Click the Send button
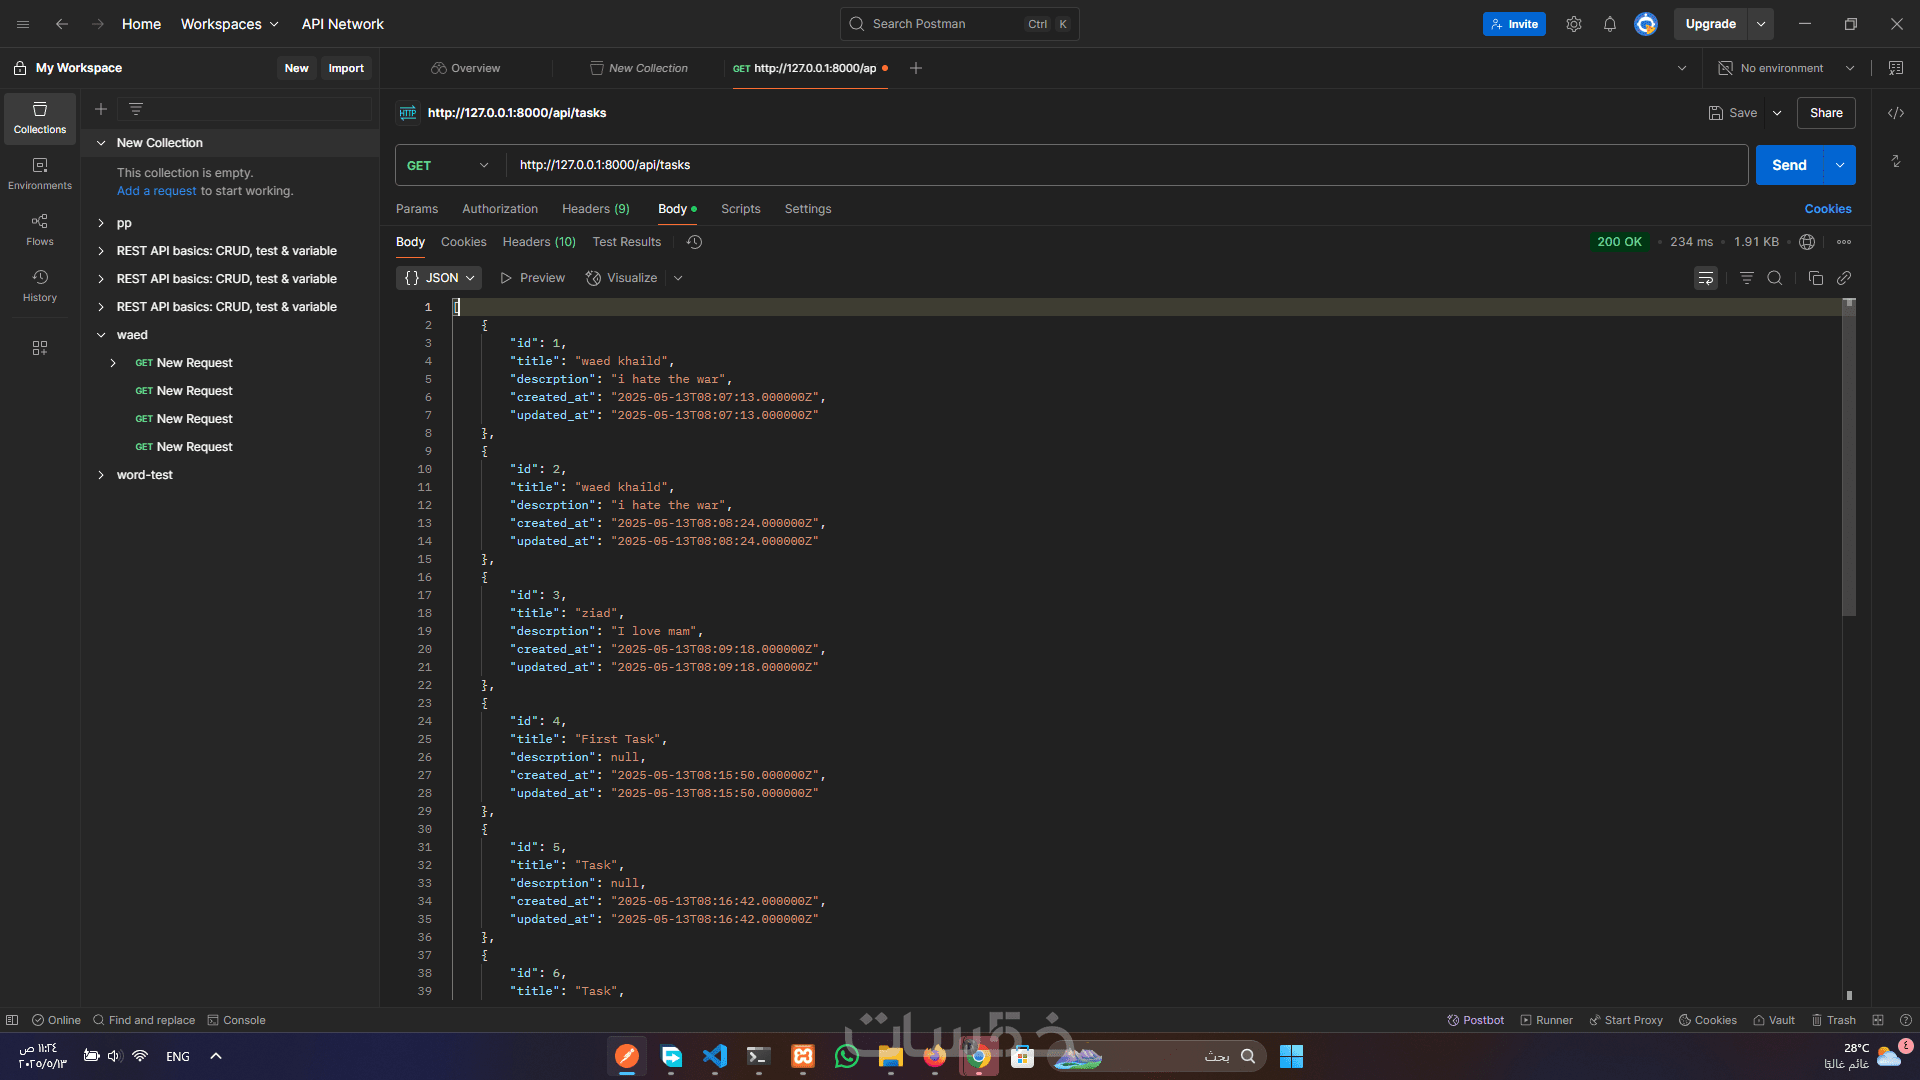1920x1080 pixels. tap(1788, 165)
